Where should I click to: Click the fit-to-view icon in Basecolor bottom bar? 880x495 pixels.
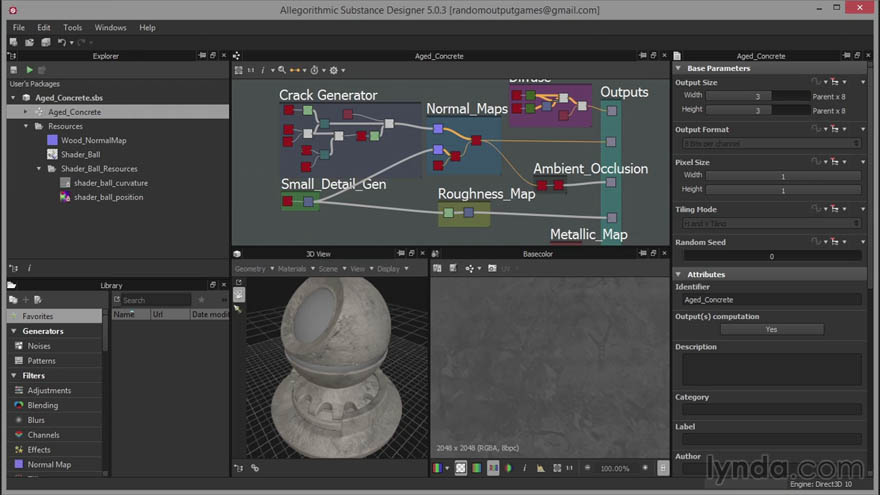[557, 468]
